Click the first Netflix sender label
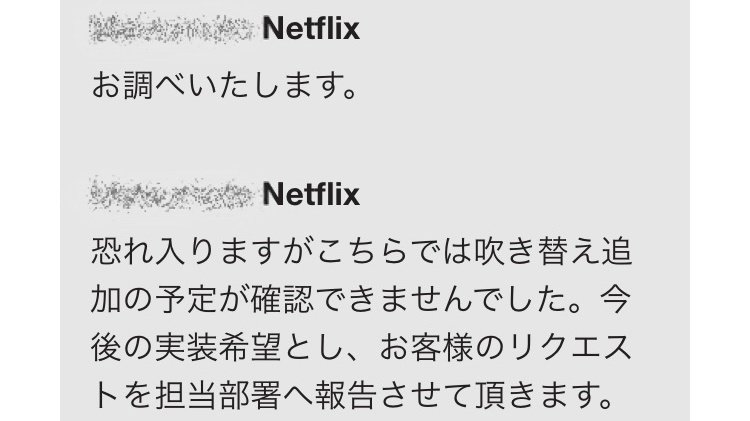750x421 pixels. coord(310,31)
